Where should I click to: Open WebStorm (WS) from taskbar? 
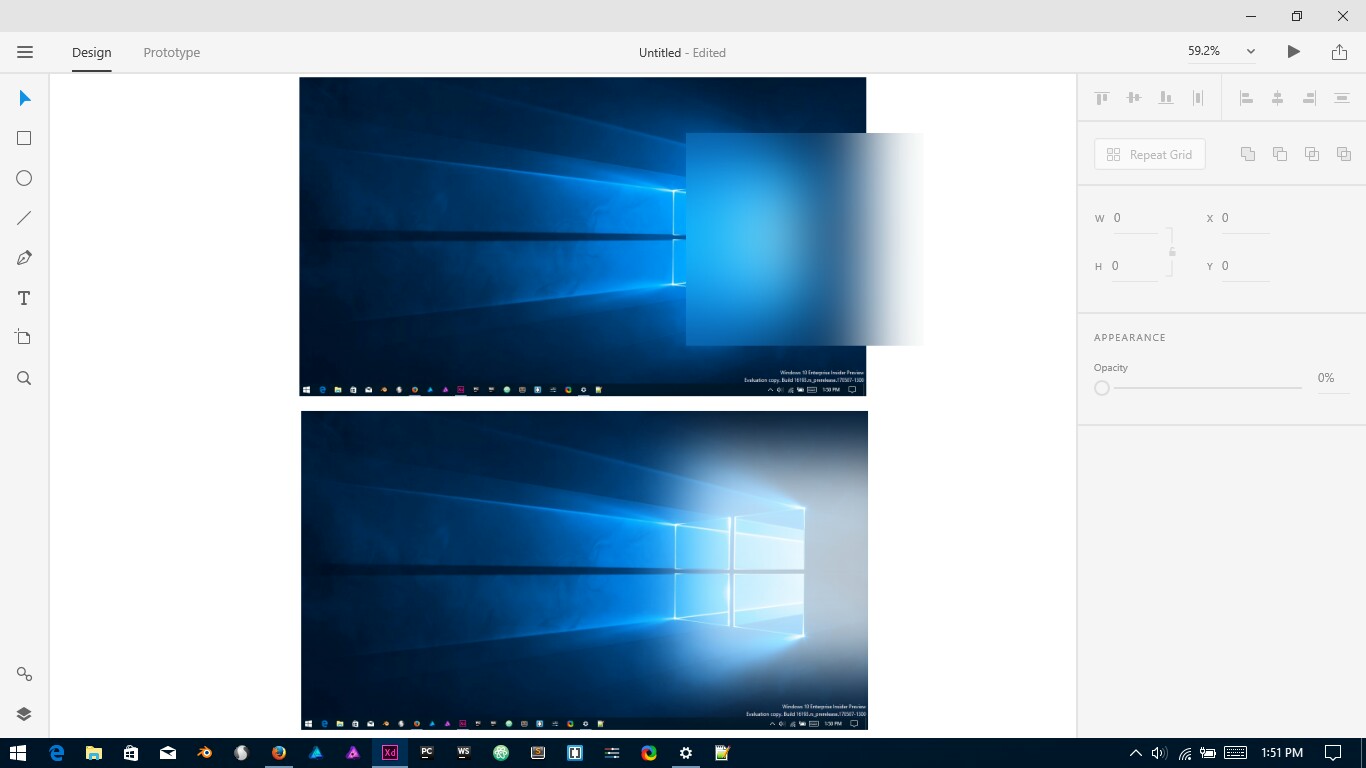(x=464, y=753)
